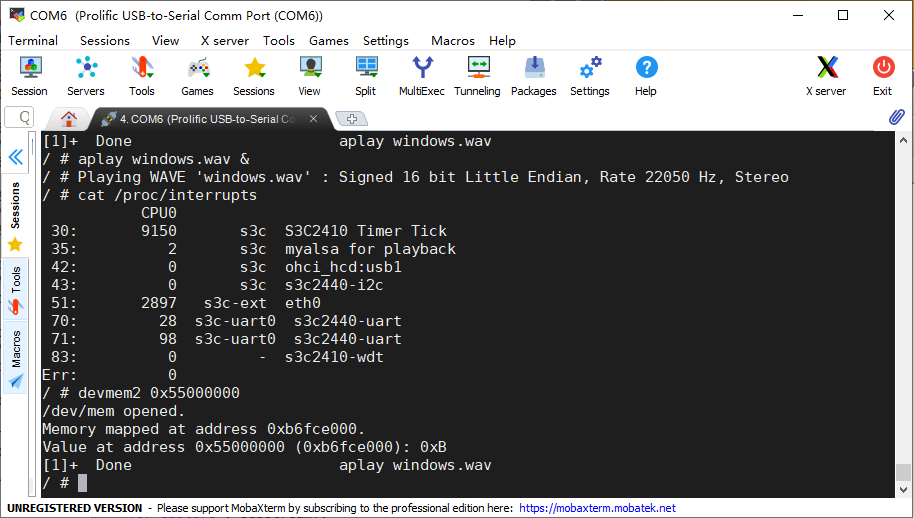Screen dimensions: 914x518
Task: Click the 'Value at address 0x55000000' line
Action: [244, 447]
